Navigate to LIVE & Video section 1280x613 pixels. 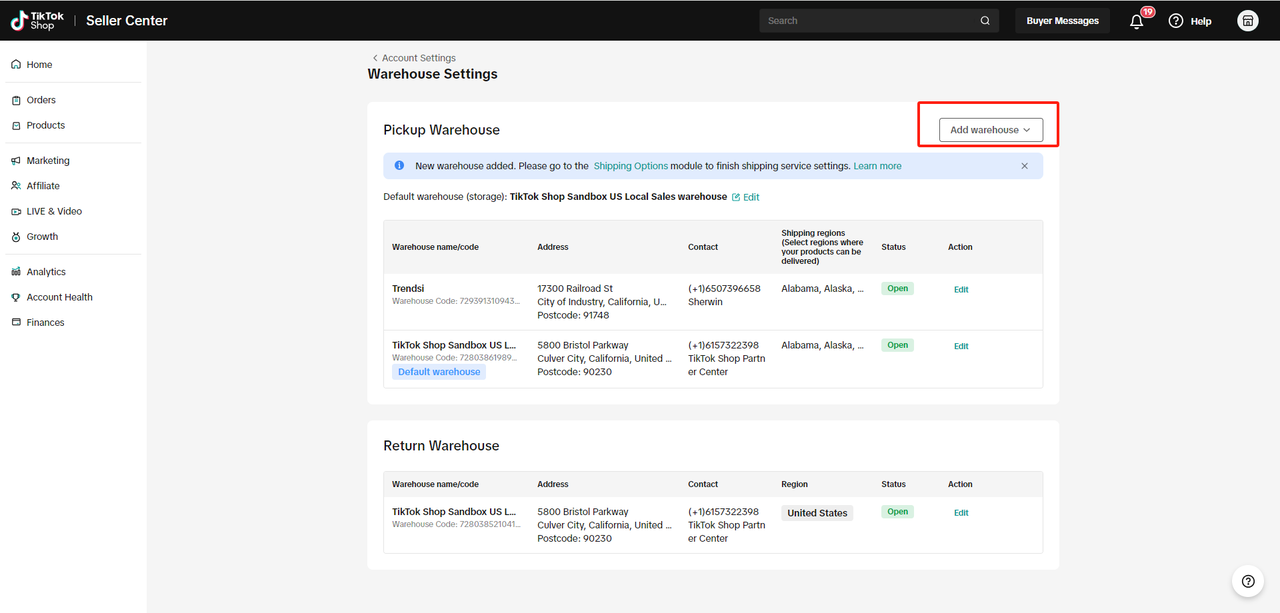click(x=54, y=211)
